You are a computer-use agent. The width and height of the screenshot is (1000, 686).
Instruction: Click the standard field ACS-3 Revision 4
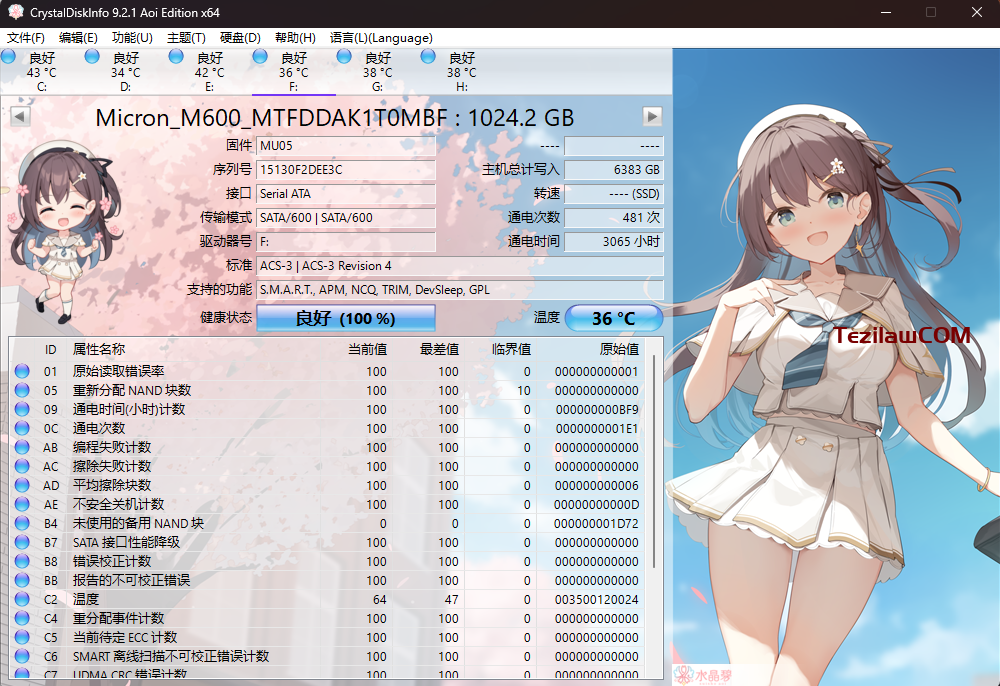click(x=460, y=266)
